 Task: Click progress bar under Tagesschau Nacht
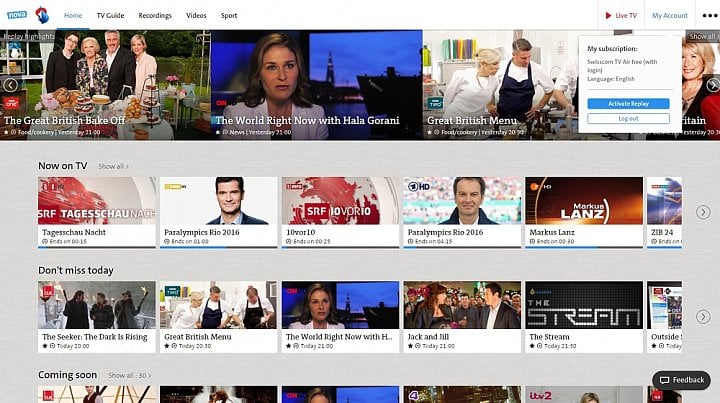click(97, 247)
